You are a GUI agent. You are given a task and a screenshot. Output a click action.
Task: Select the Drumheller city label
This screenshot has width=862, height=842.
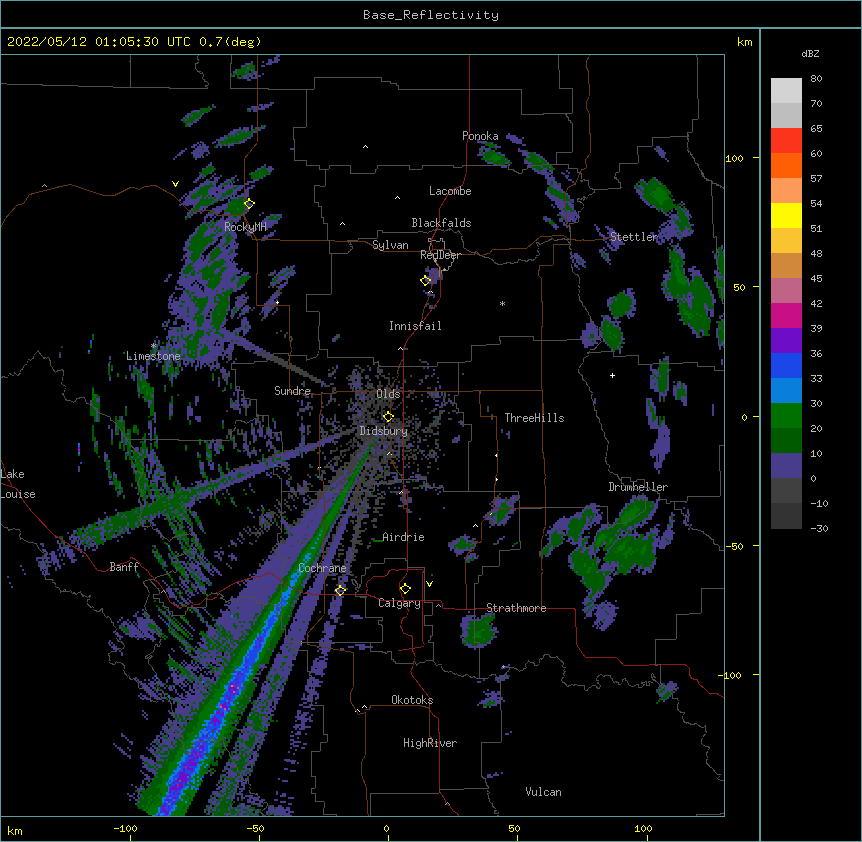[638, 487]
